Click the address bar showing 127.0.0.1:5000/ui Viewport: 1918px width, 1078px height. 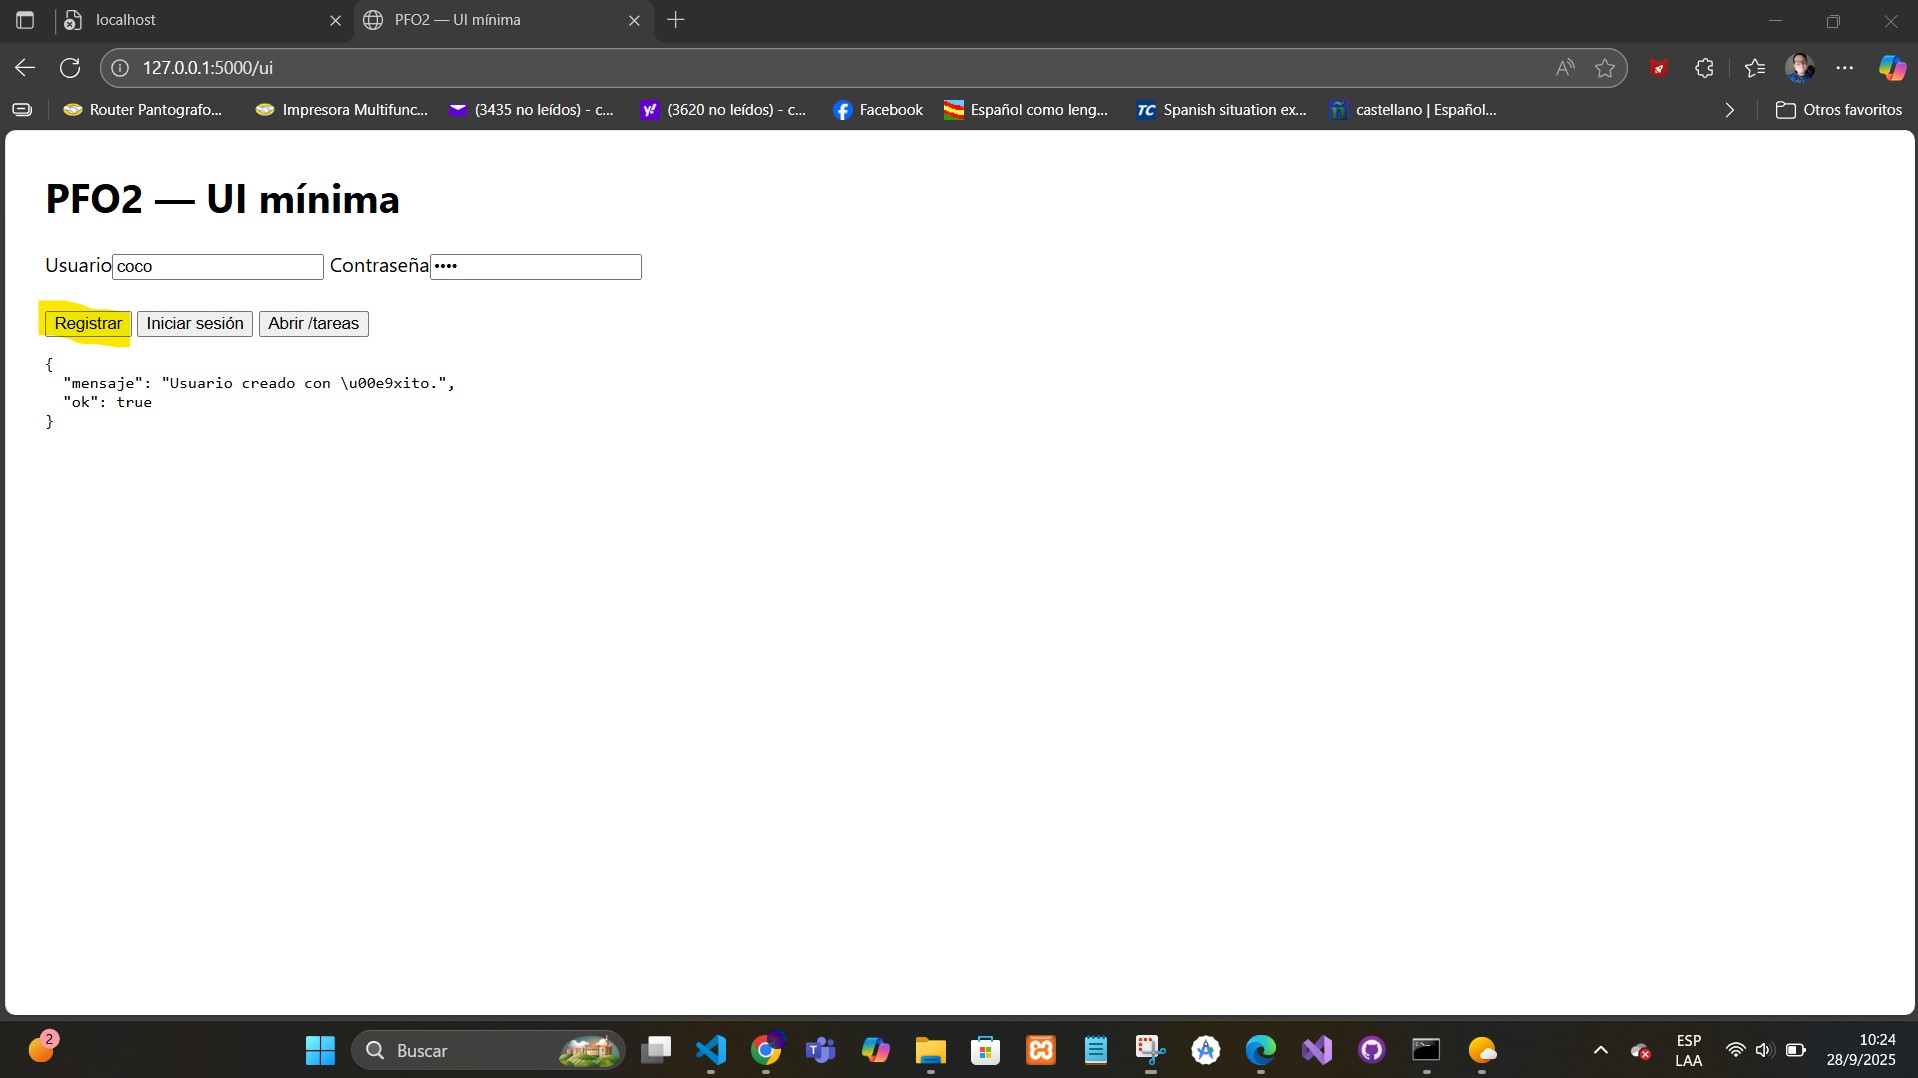tap(800, 68)
